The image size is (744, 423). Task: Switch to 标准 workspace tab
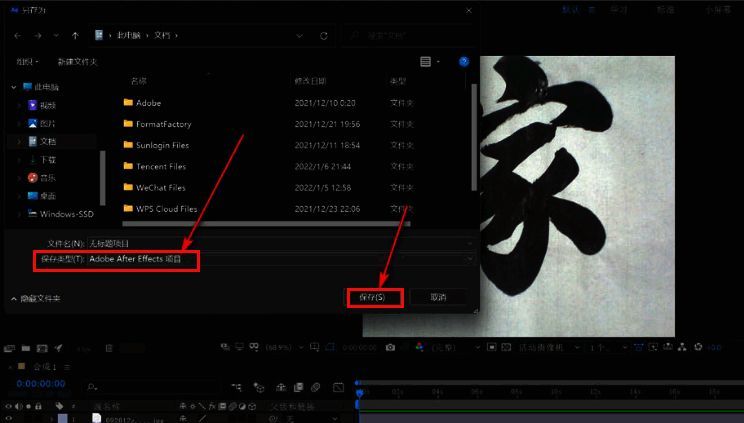point(665,10)
